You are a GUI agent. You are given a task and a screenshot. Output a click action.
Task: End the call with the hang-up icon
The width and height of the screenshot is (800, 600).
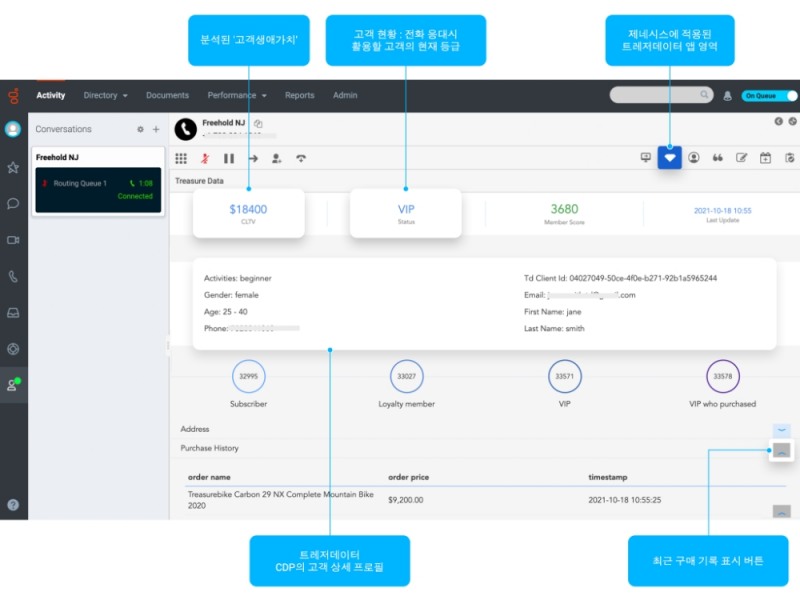[x=300, y=158]
